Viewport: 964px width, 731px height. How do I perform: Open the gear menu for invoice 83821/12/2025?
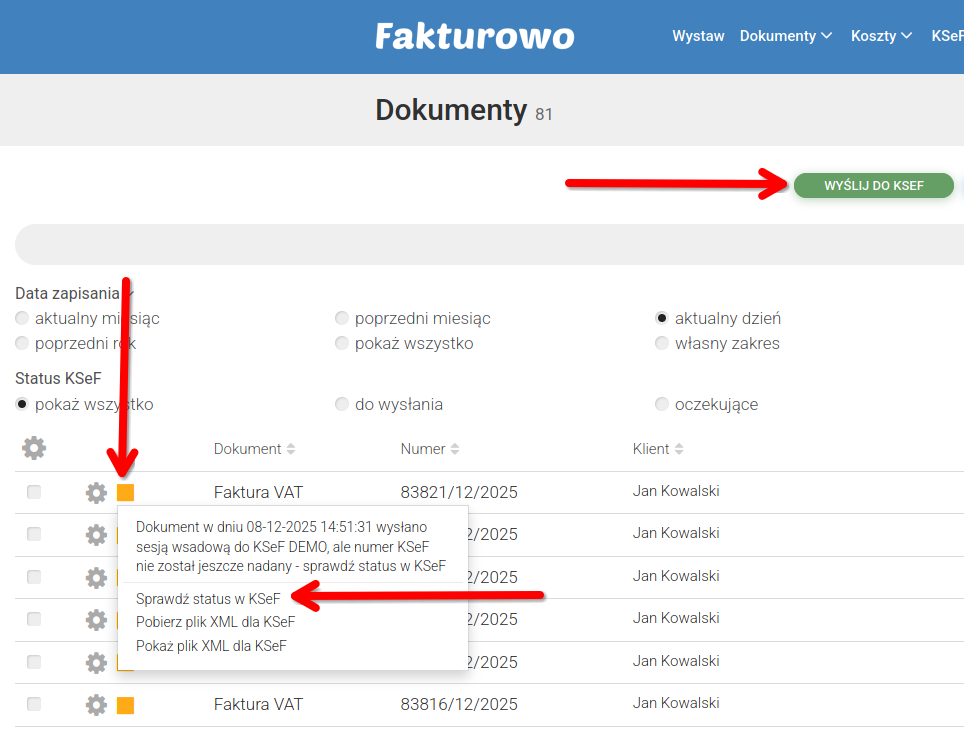coord(95,492)
